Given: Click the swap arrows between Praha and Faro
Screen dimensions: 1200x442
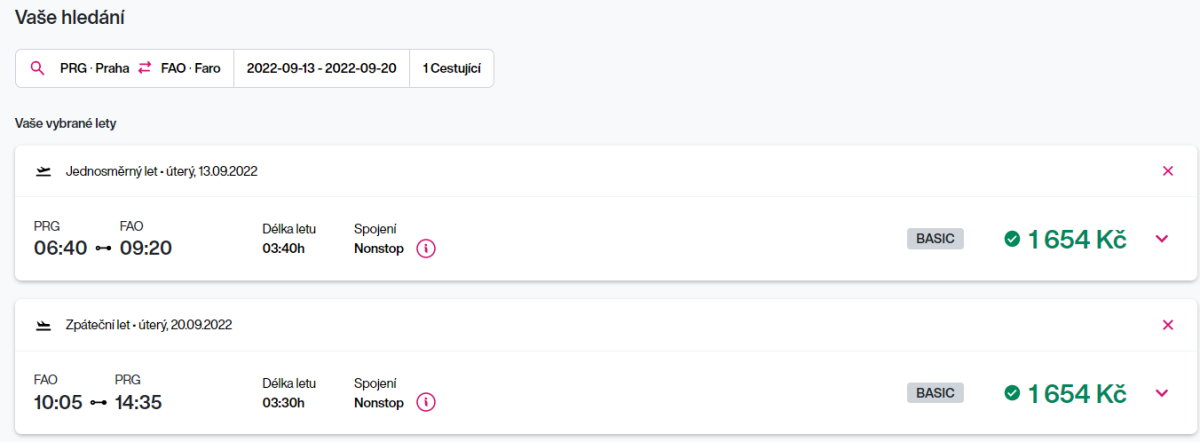Looking at the screenshot, I should click(x=145, y=69).
